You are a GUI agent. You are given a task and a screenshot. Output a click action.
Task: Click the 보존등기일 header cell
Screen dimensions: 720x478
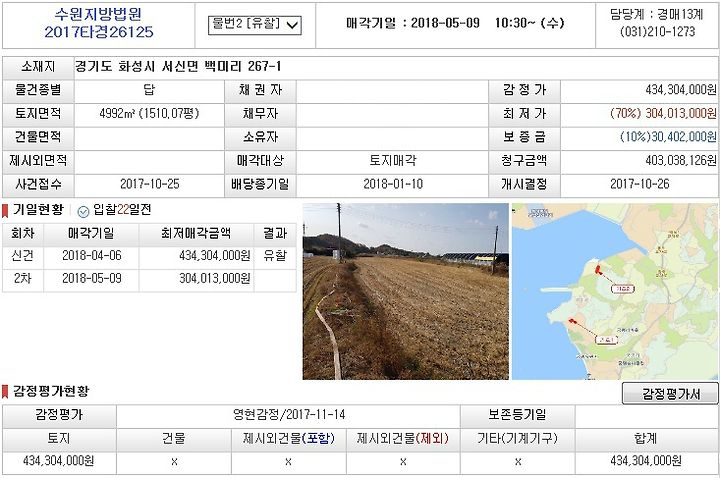(x=518, y=415)
